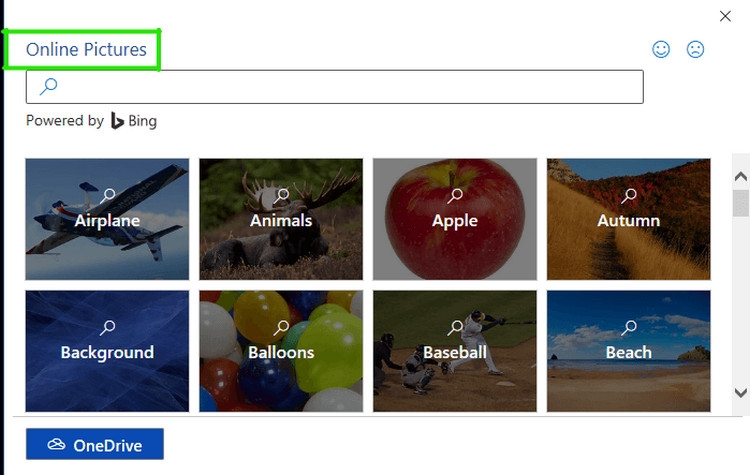Select the Animals category thumbnail
The height and width of the screenshot is (475, 750).
click(x=281, y=219)
